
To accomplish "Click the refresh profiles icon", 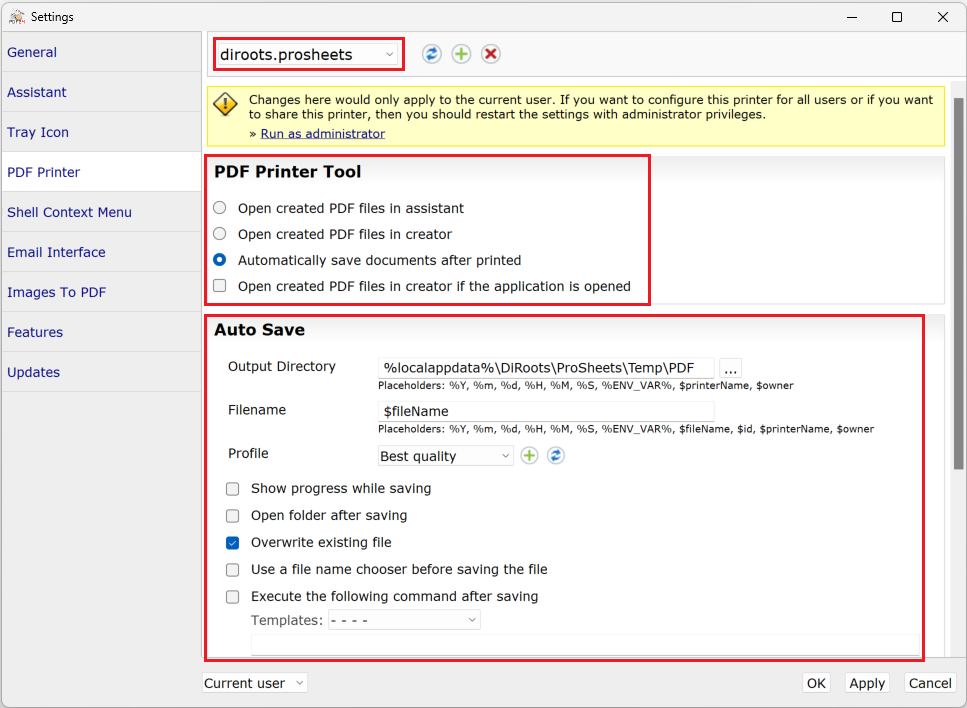I will tap(556, 456).
